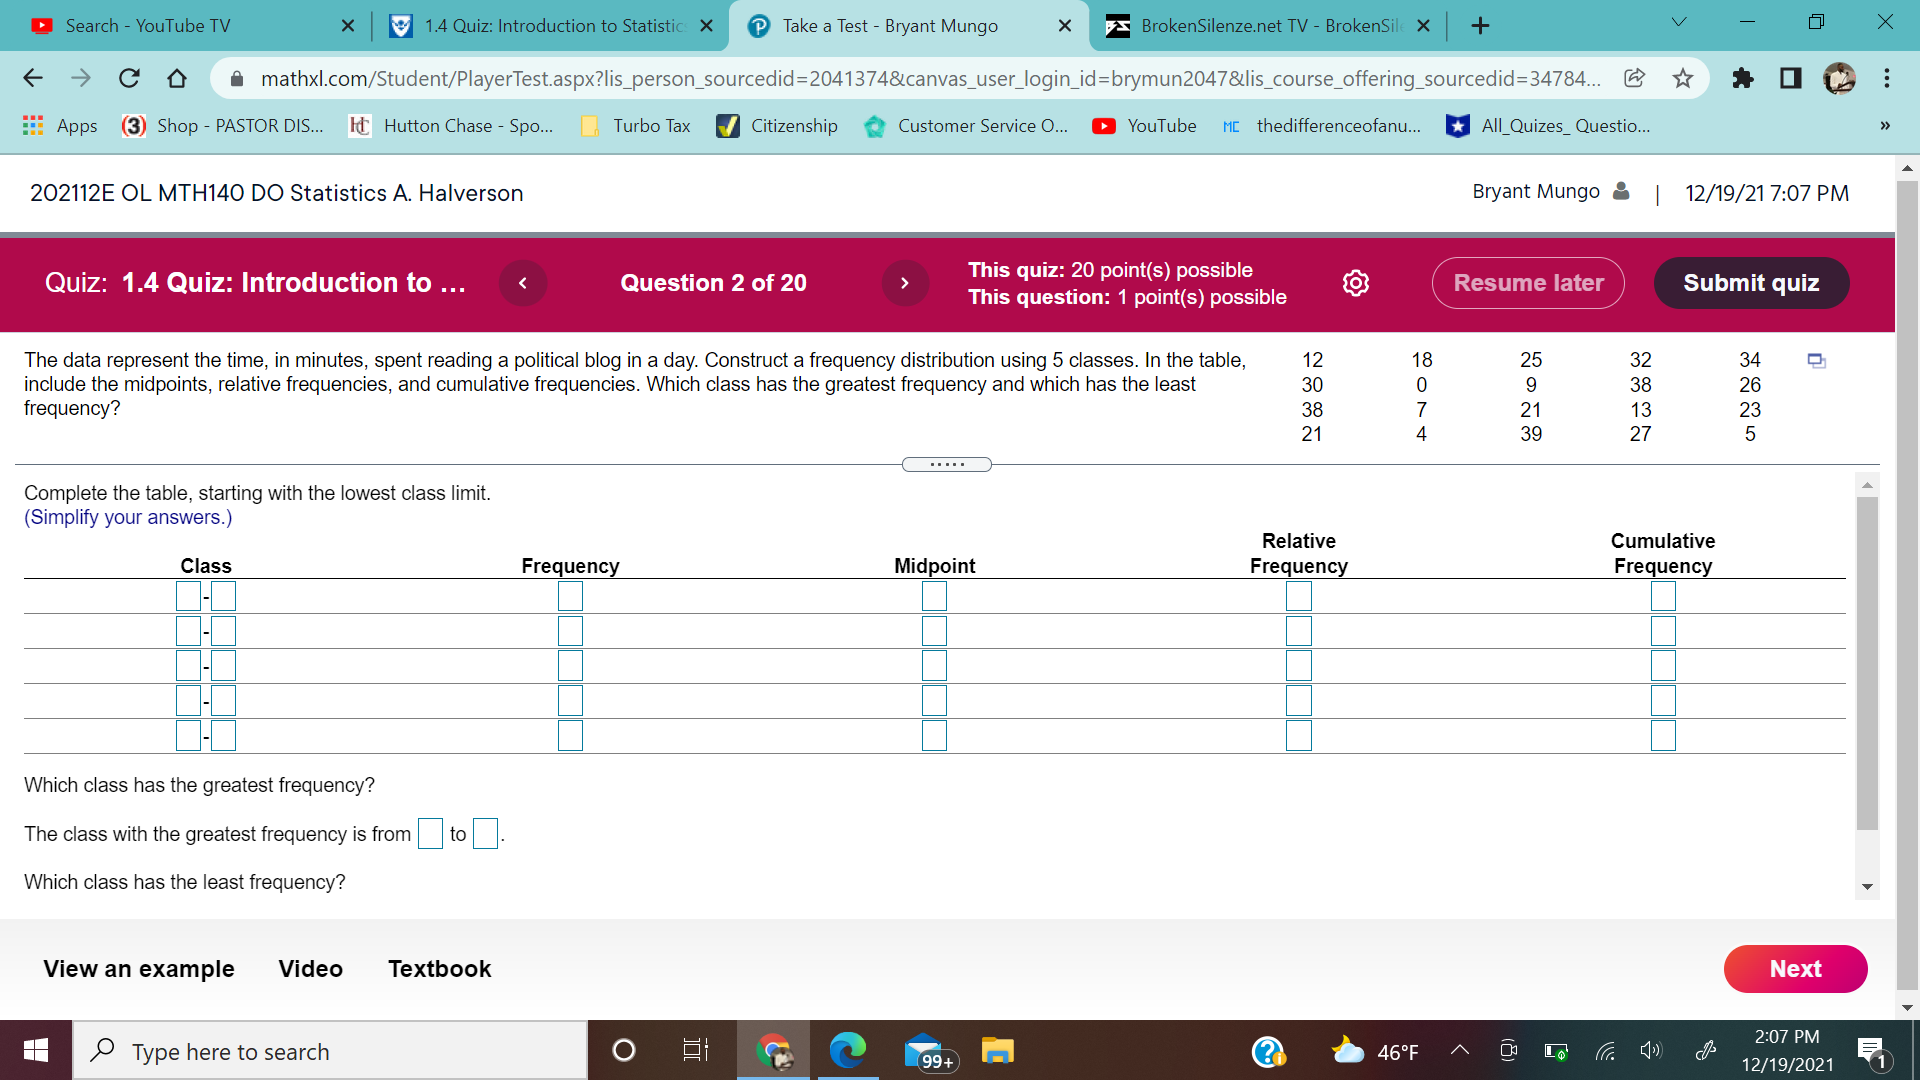Open Microsoft Edge from the taskbar

click(847, 1051)
